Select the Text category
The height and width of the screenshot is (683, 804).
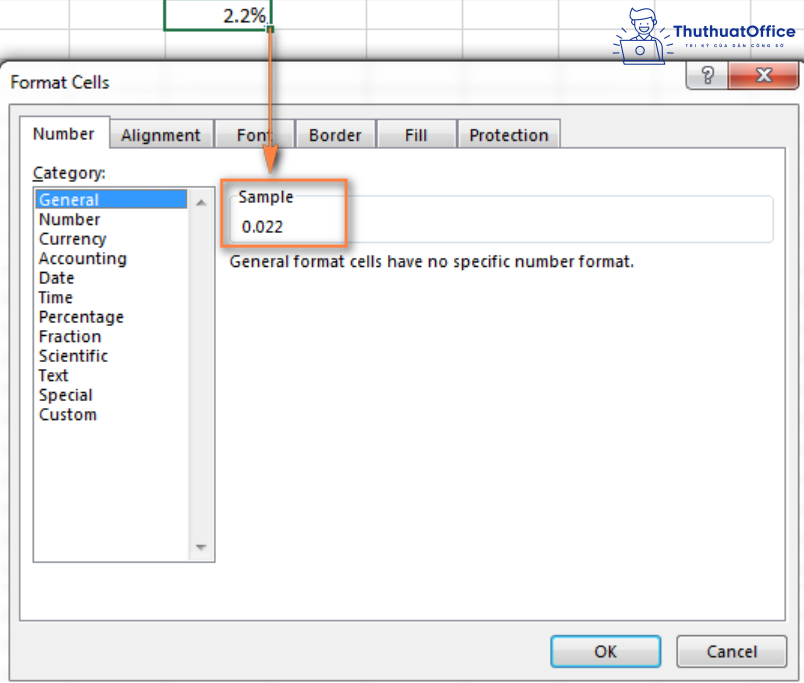tap(53, 375)
